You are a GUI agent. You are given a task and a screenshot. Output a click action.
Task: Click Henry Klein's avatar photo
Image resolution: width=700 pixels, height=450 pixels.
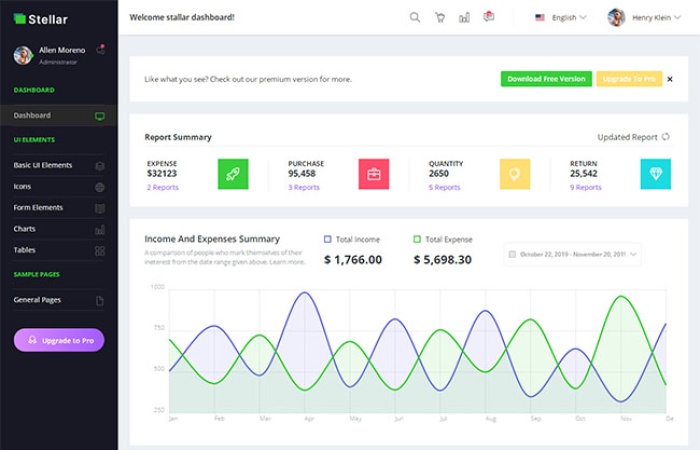pyautogui.click(x=616, y=17)
